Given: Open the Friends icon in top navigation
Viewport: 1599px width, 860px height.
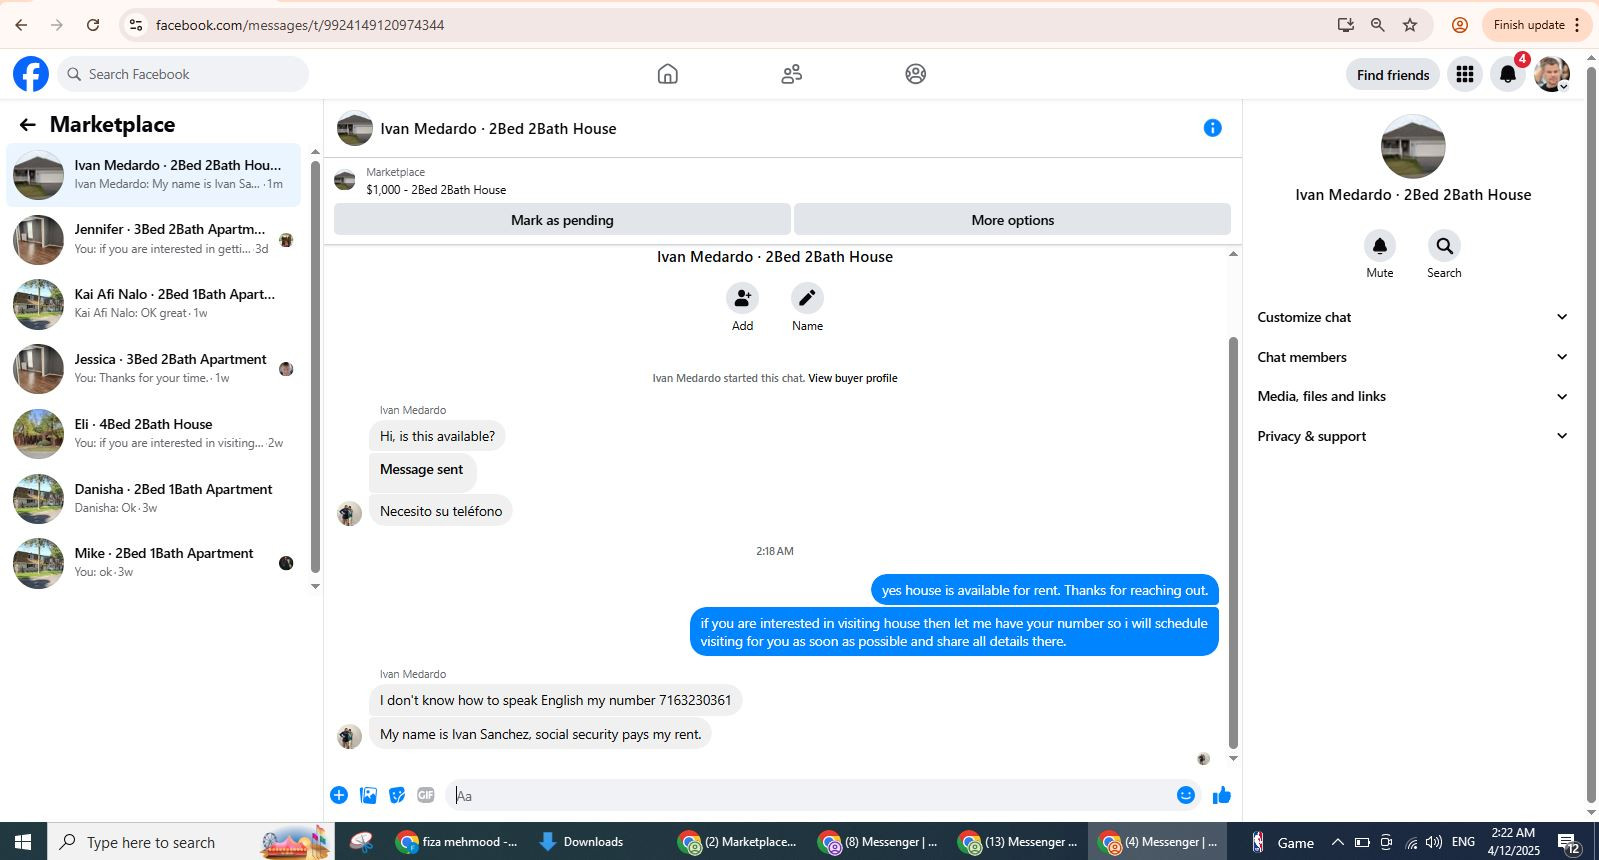Looking at the screenshot, I should point(792,74).
